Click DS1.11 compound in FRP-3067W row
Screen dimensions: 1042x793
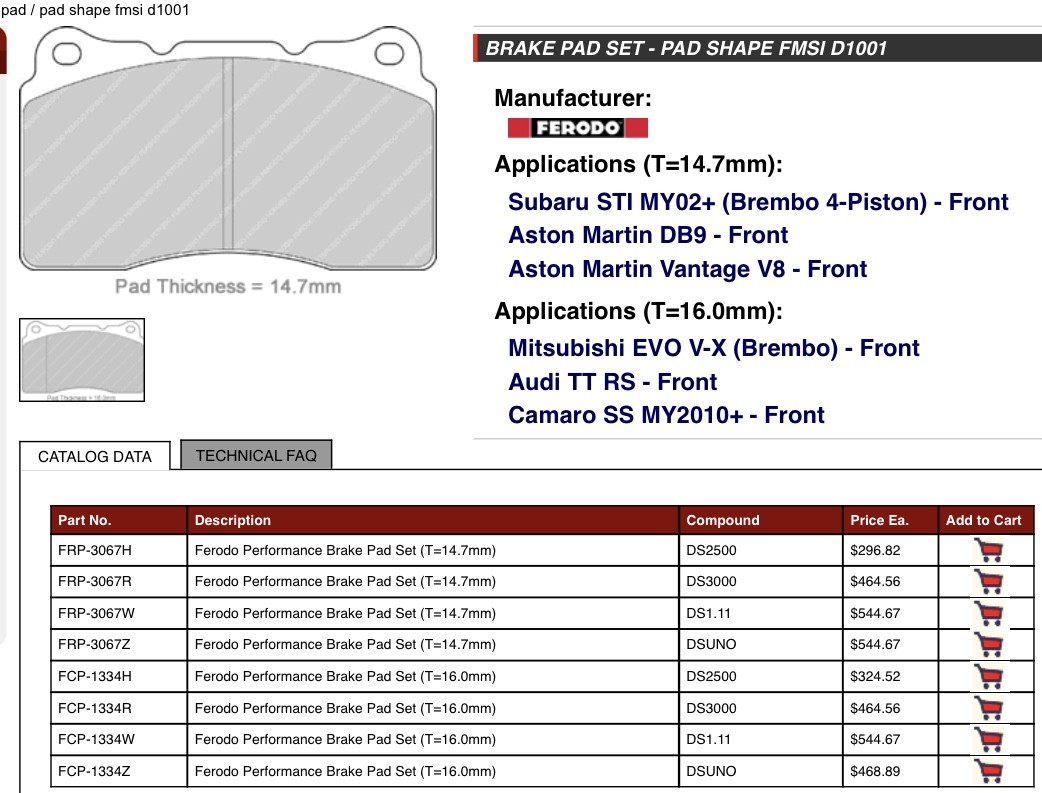click(760, 613)
